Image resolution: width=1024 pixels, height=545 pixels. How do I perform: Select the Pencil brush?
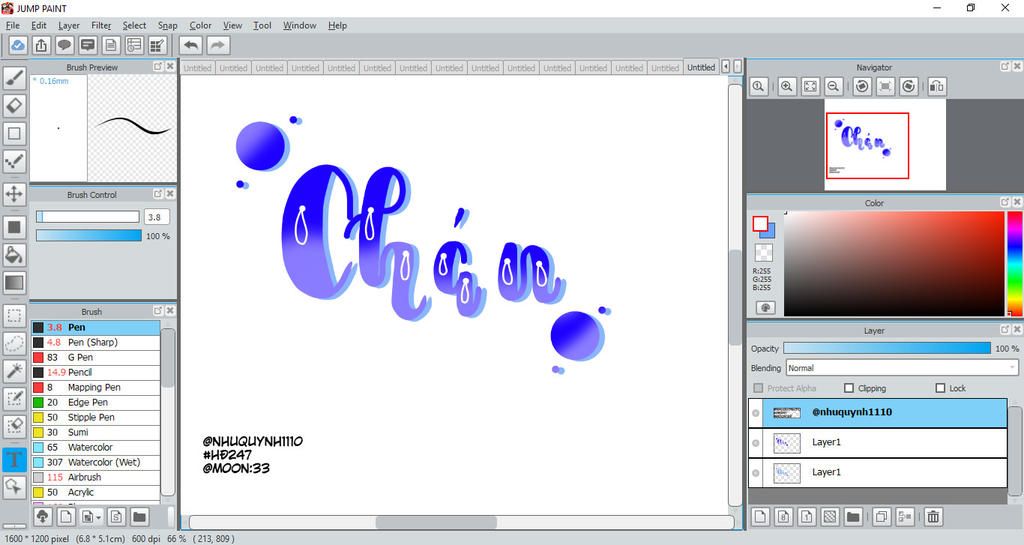[x=95, y=372]
